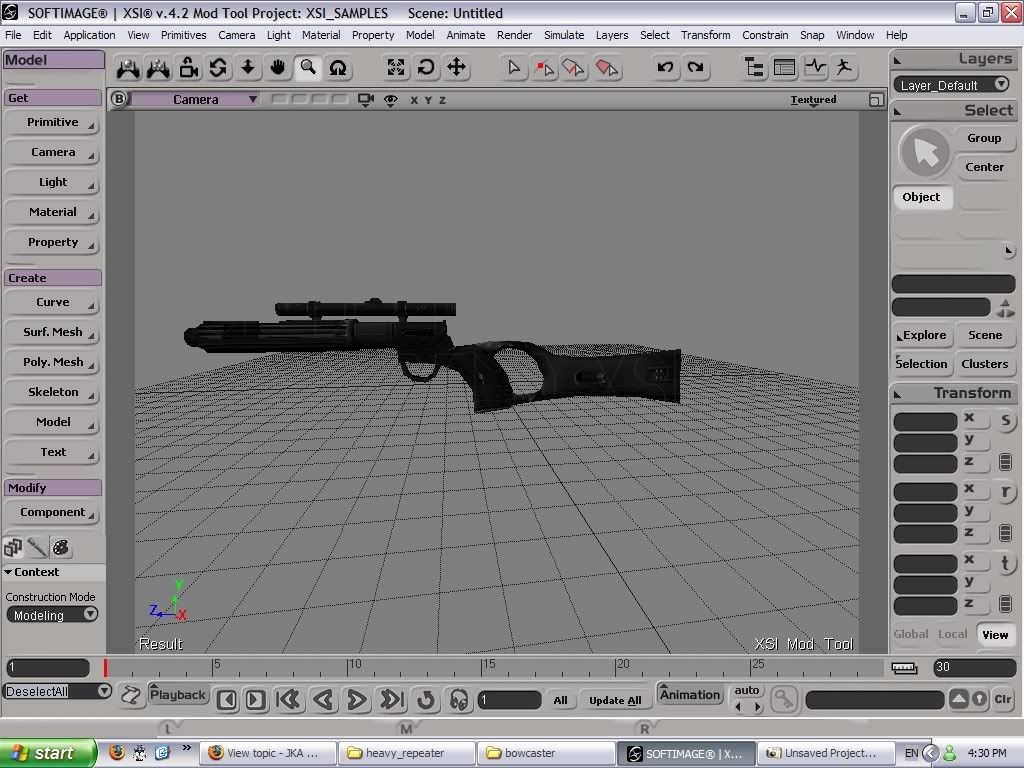1024x768 pixels.
Task: Toggle Global transform mode
Action: 910,634
